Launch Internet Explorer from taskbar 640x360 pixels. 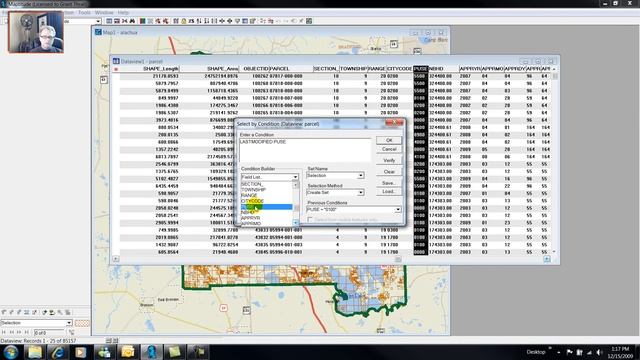click(x=58, y=352)
